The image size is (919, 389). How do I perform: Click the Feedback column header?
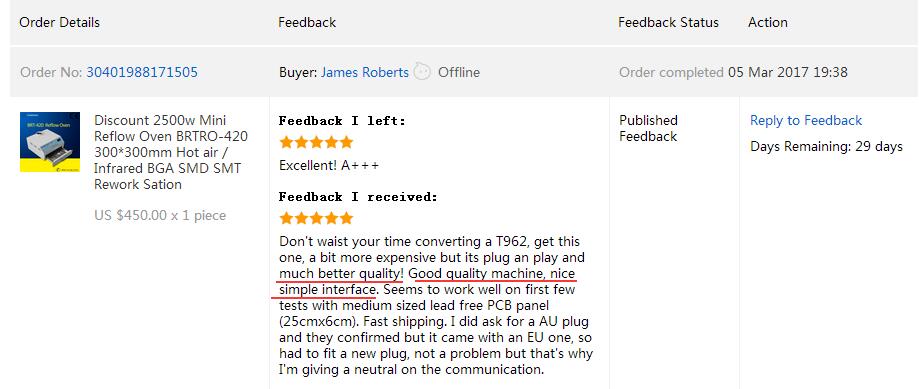click(x=307, y=23)
